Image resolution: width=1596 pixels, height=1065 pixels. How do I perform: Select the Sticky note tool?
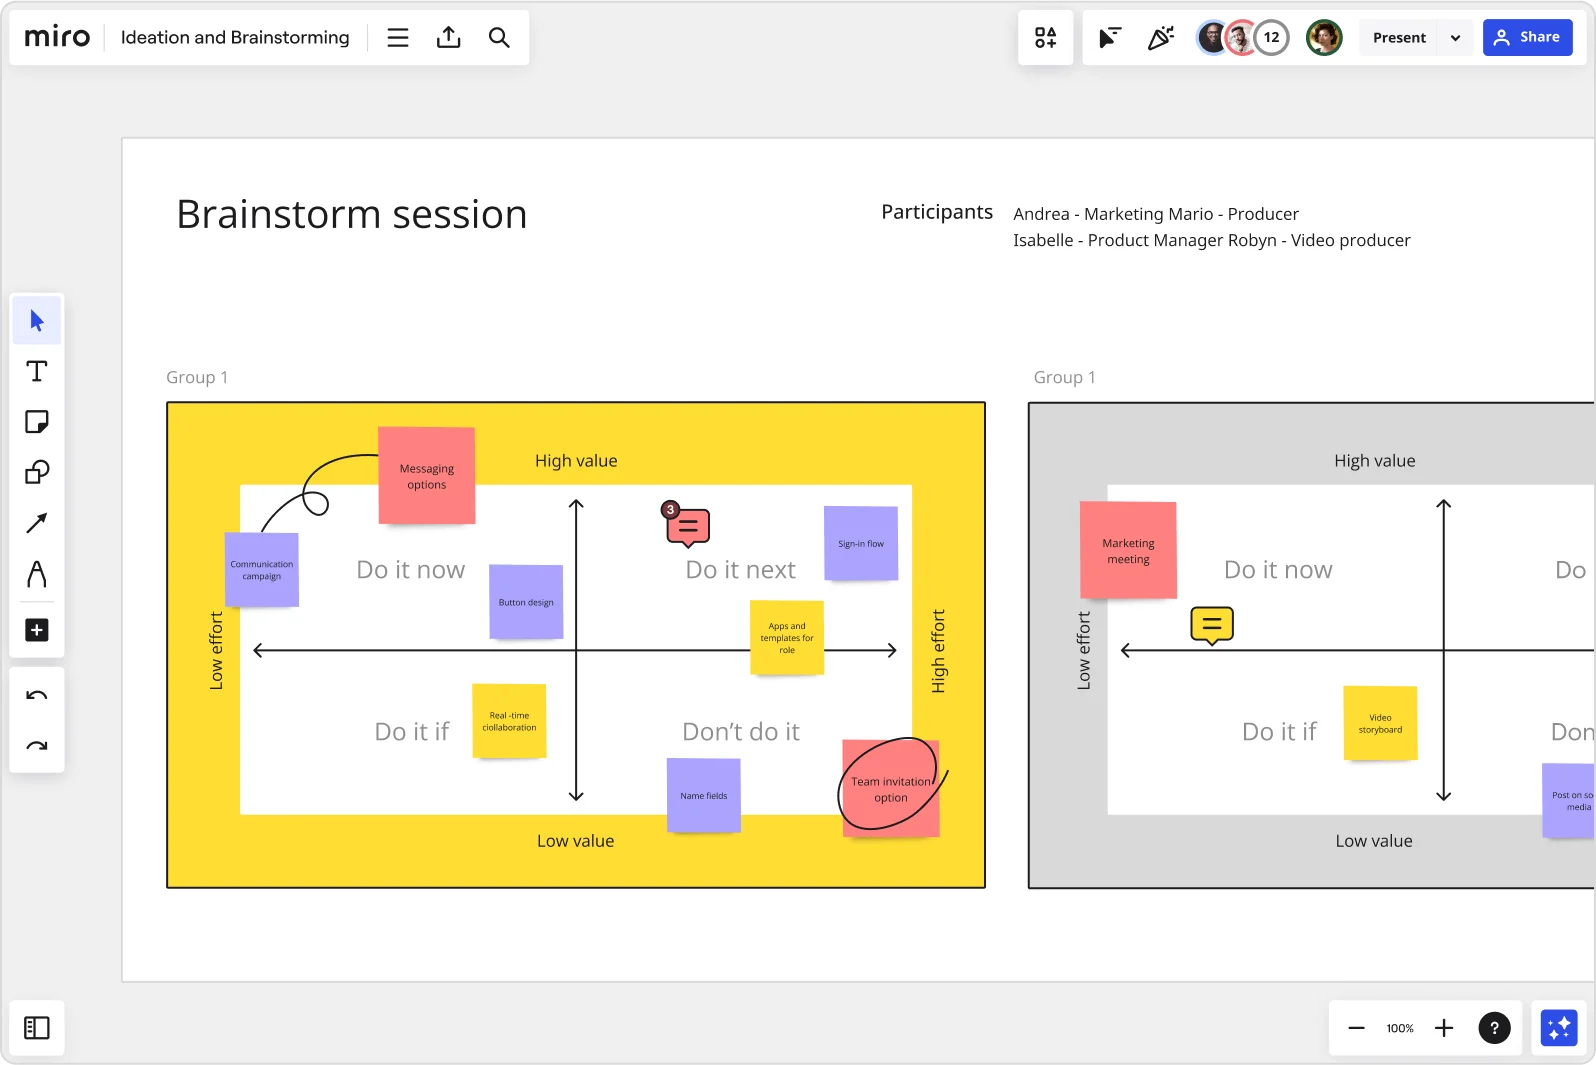37,422
